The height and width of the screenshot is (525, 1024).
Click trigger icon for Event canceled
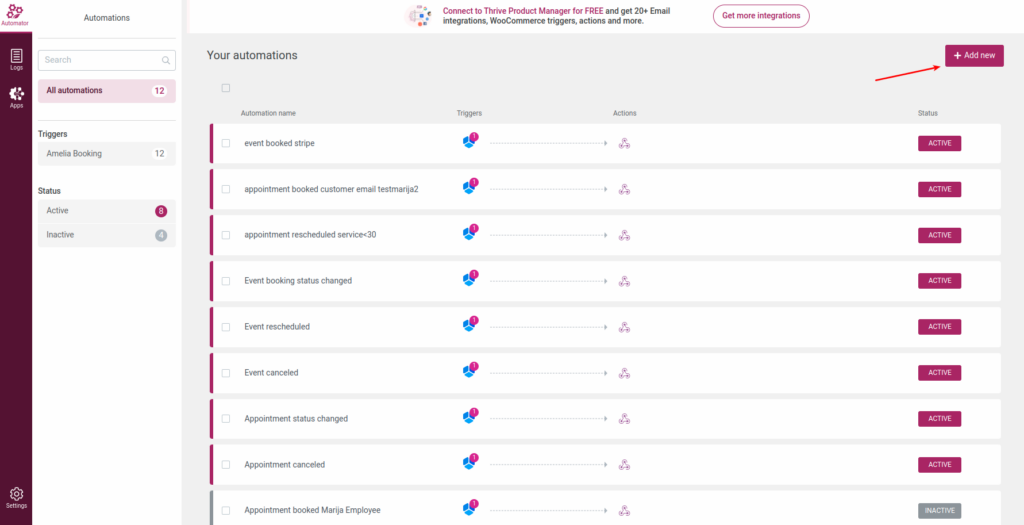pos(470,370)
